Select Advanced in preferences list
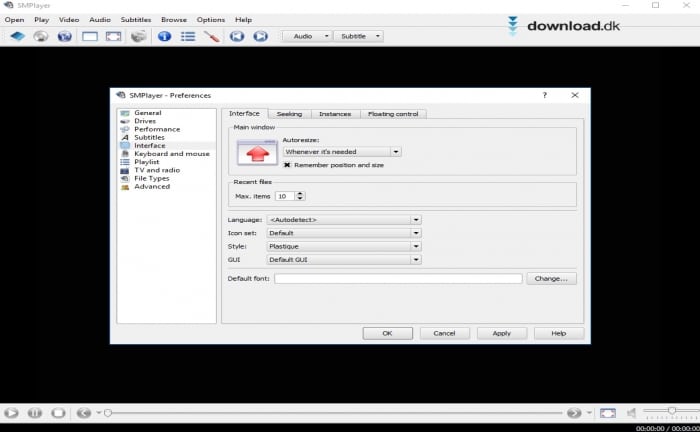 point(152,187)
